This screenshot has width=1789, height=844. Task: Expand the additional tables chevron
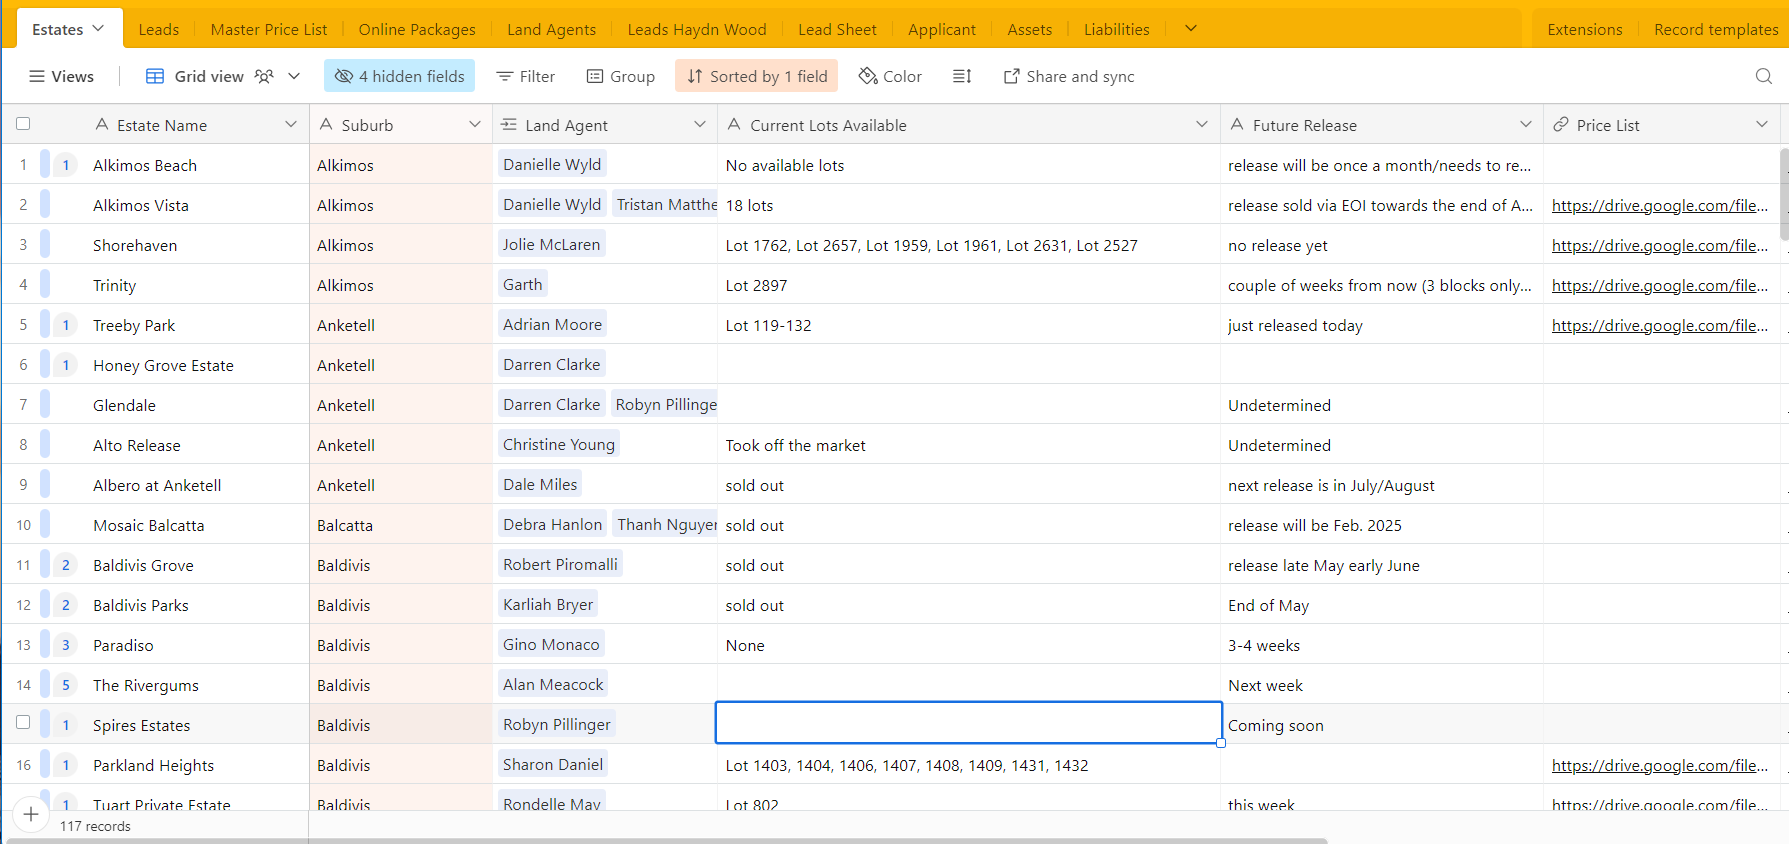pos(1190,29)
